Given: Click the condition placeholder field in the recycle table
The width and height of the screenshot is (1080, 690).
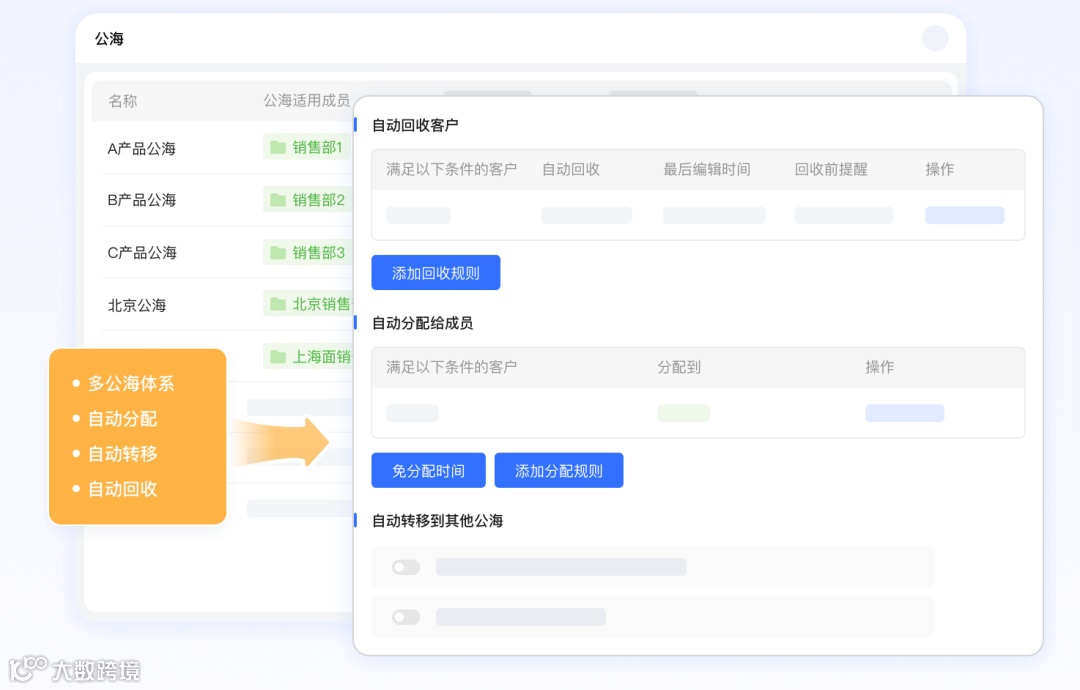Looking at the screenshot, I should point(417,215).
